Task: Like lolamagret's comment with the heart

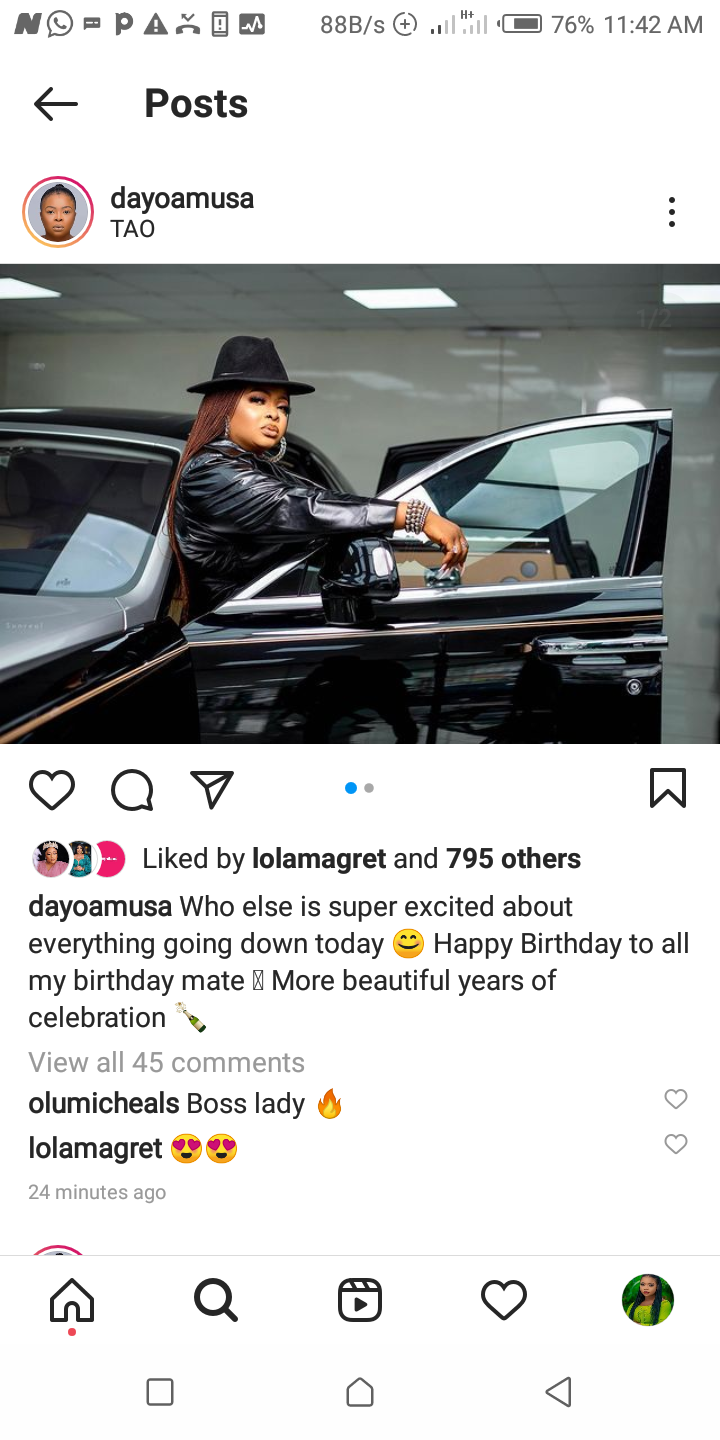Action: [676, 1143]
